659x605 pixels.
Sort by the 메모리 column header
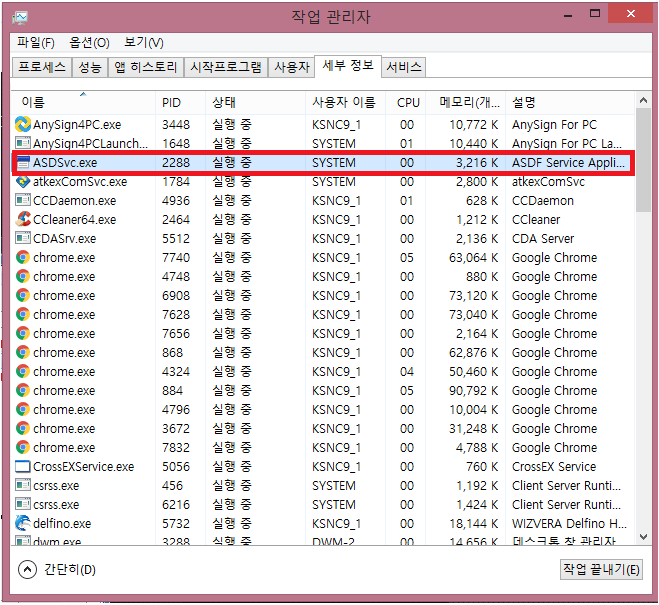coord(465,103)
